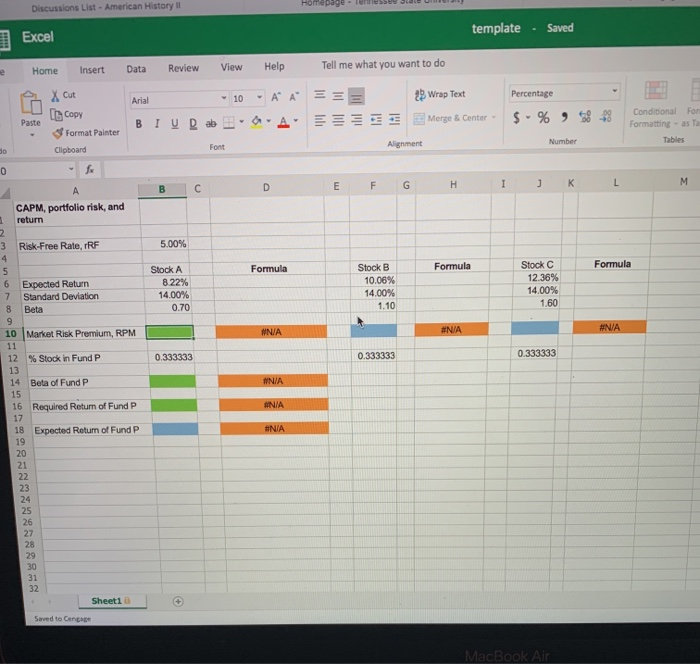Click 'Tell me what you want to do' box
Image resolution: width=700 pixels, height=664 pixels.
pyautogui.click(x=383, y=64)
